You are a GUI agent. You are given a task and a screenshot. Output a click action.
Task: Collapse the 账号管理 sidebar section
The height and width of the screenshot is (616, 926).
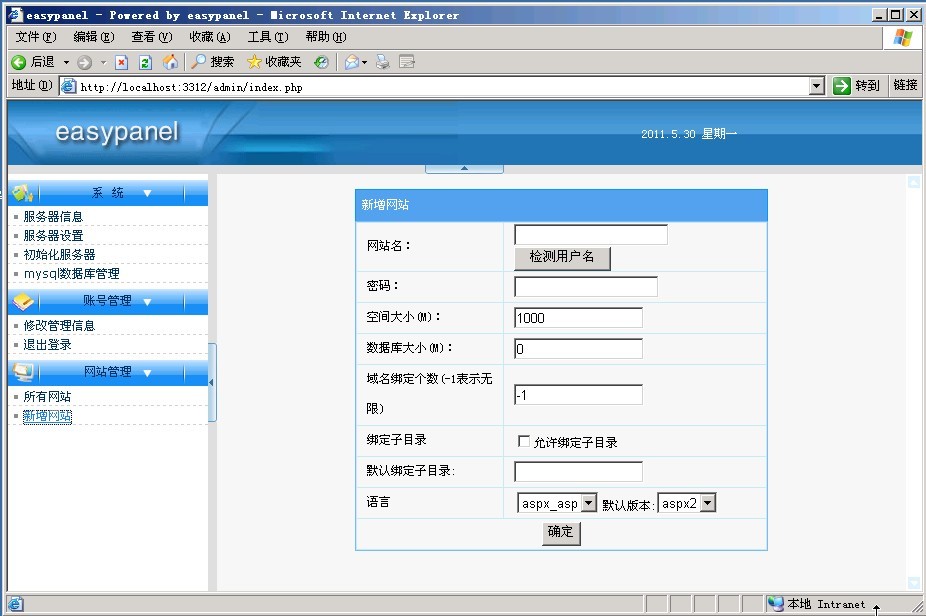pyautogui.click(x=147, y=302)
